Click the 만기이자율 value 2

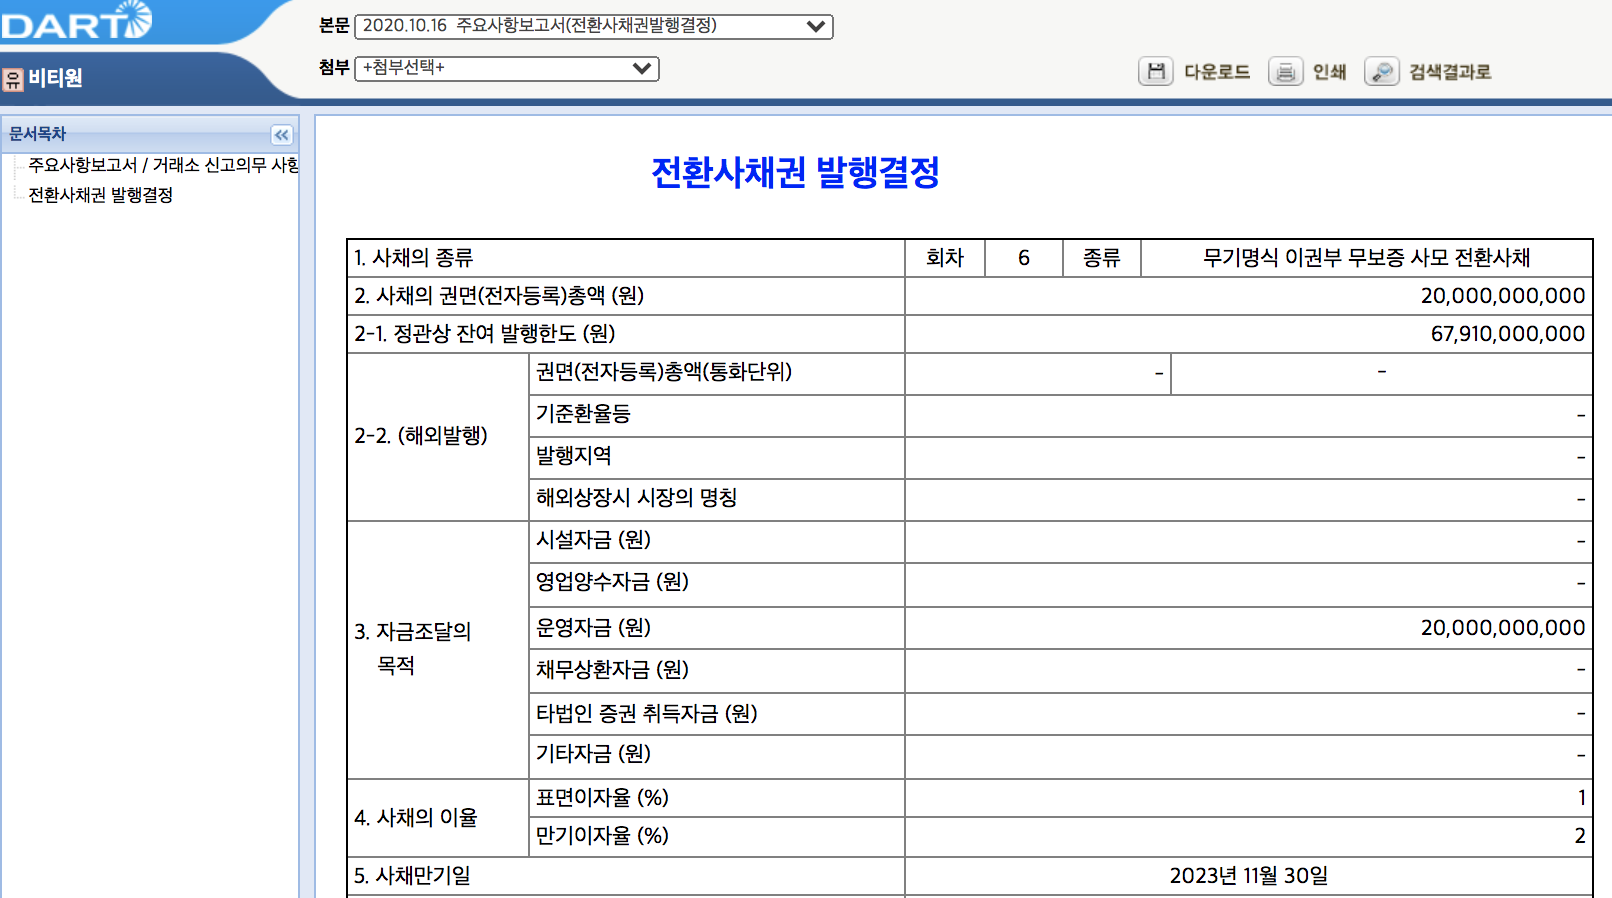1580,836
